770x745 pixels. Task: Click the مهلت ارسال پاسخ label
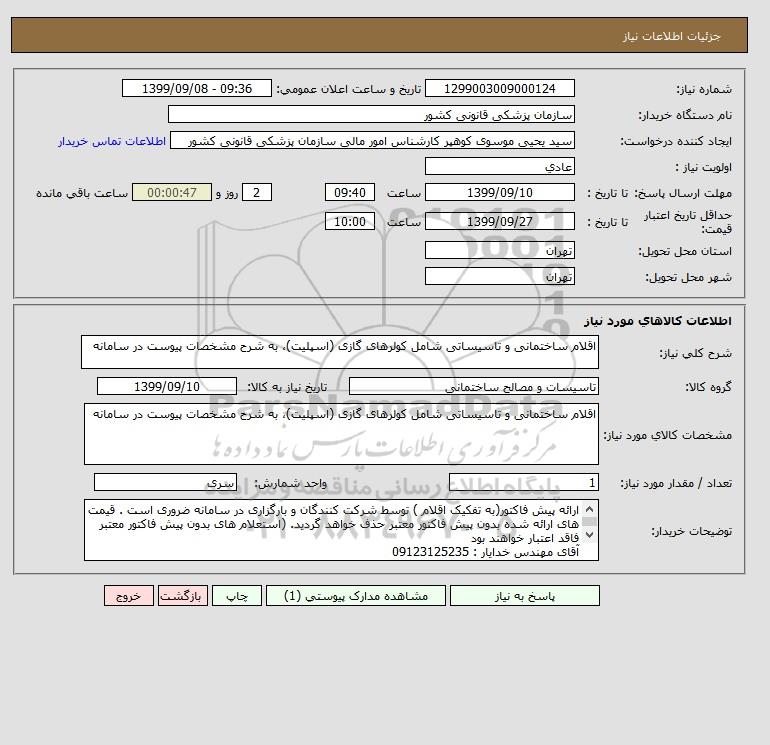point(683,193)
